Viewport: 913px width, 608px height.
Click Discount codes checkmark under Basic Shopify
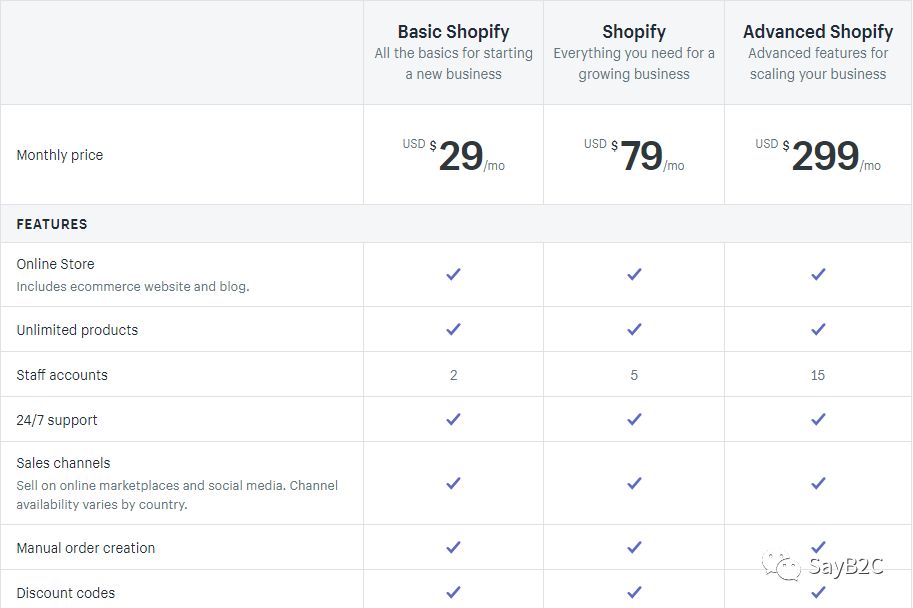click(x=453, y=592)
